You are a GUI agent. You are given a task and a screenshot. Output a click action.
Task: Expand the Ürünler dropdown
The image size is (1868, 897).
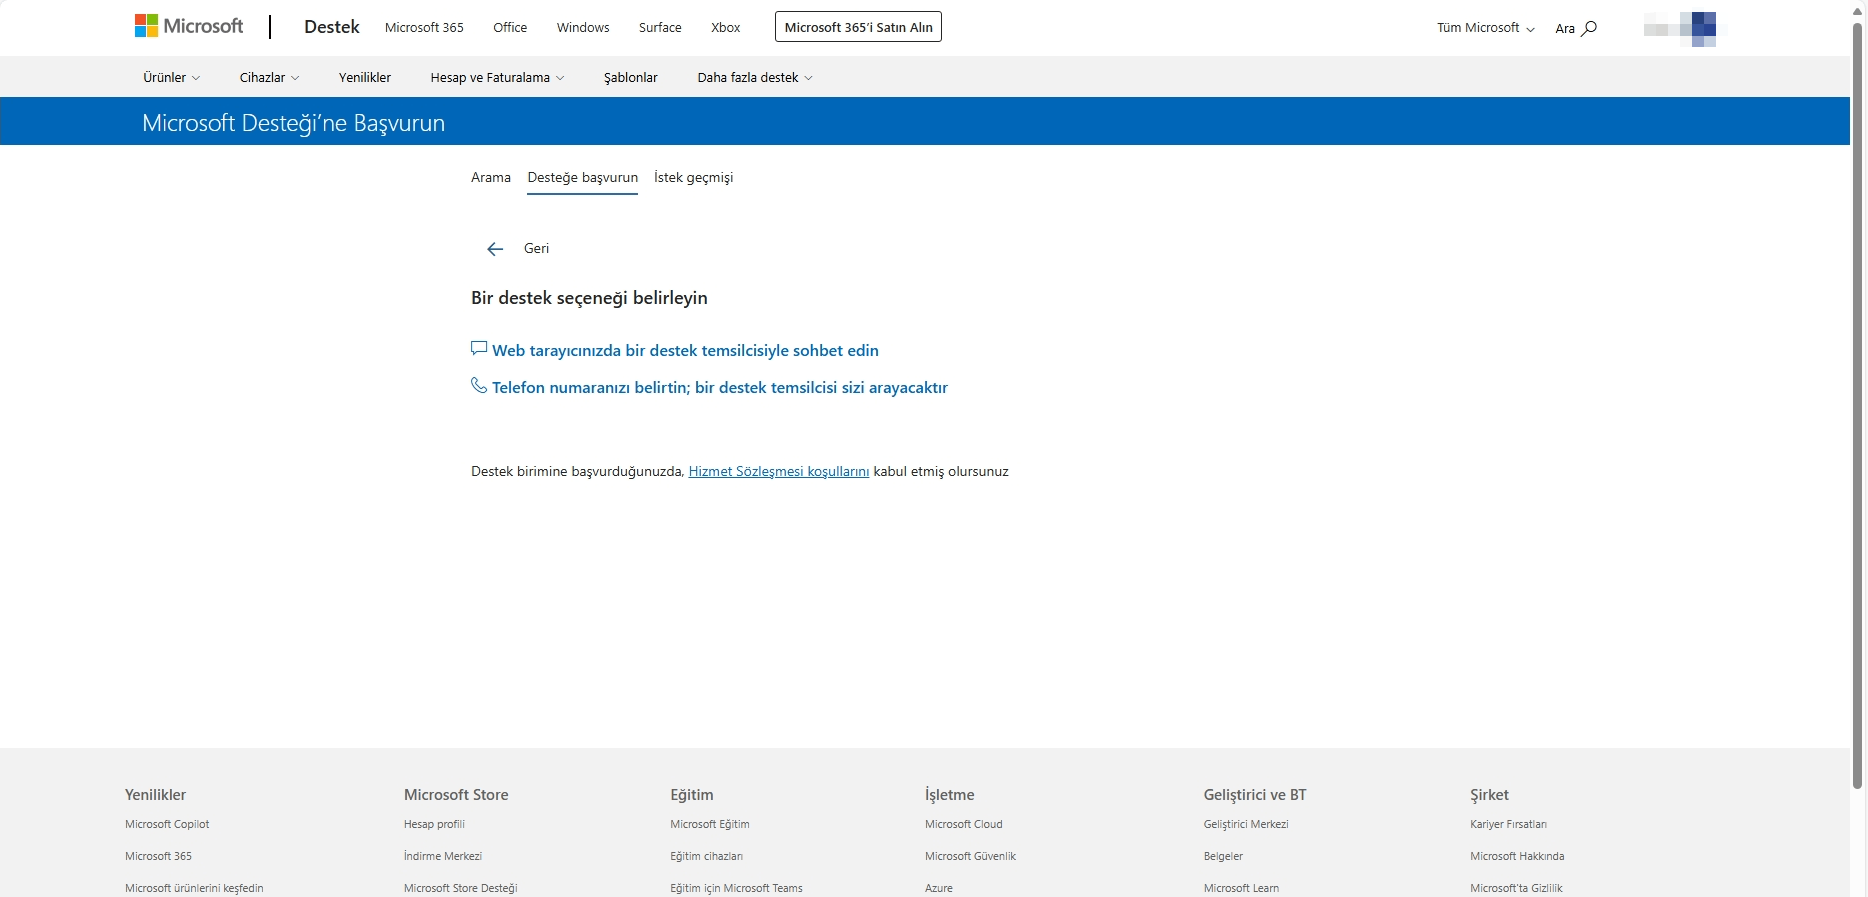tap(171, 77)
